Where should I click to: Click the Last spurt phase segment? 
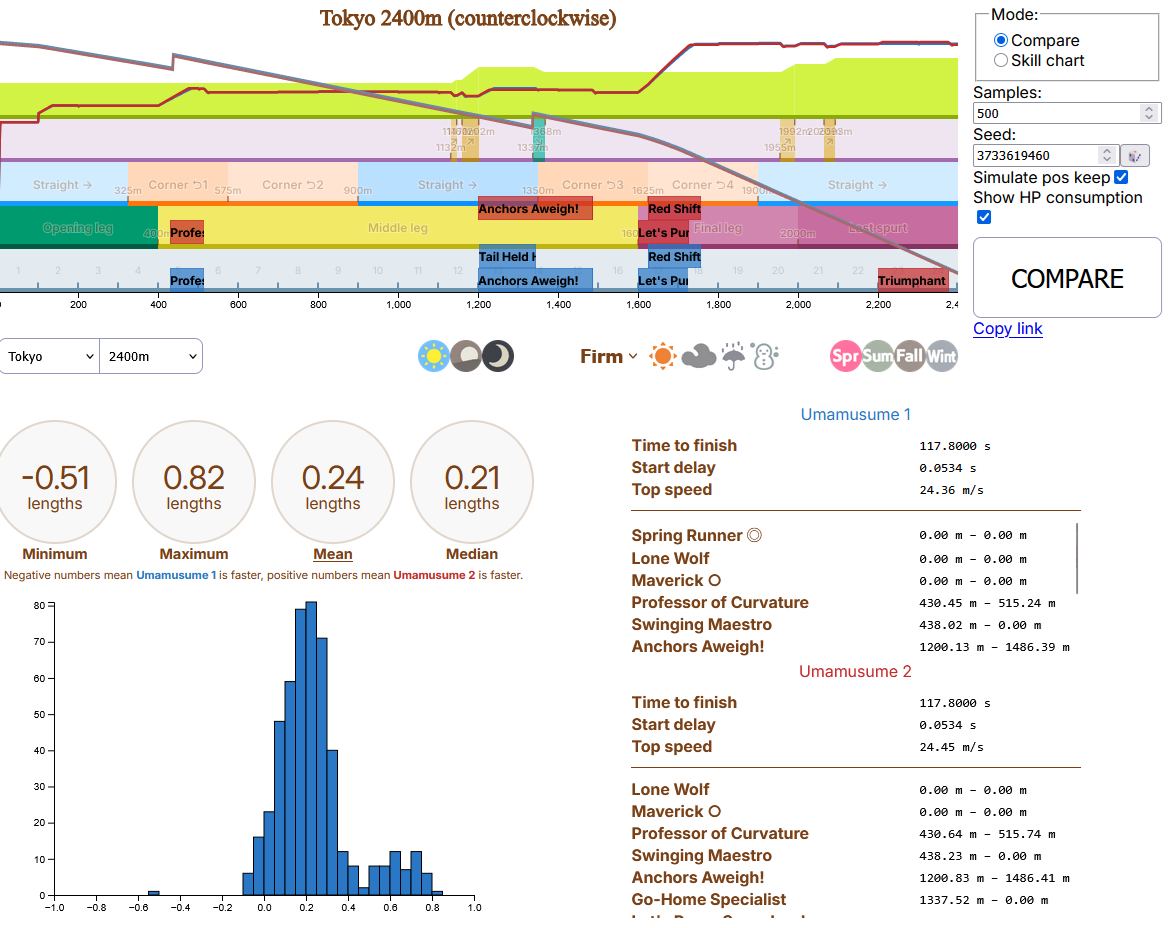[877, 227]
